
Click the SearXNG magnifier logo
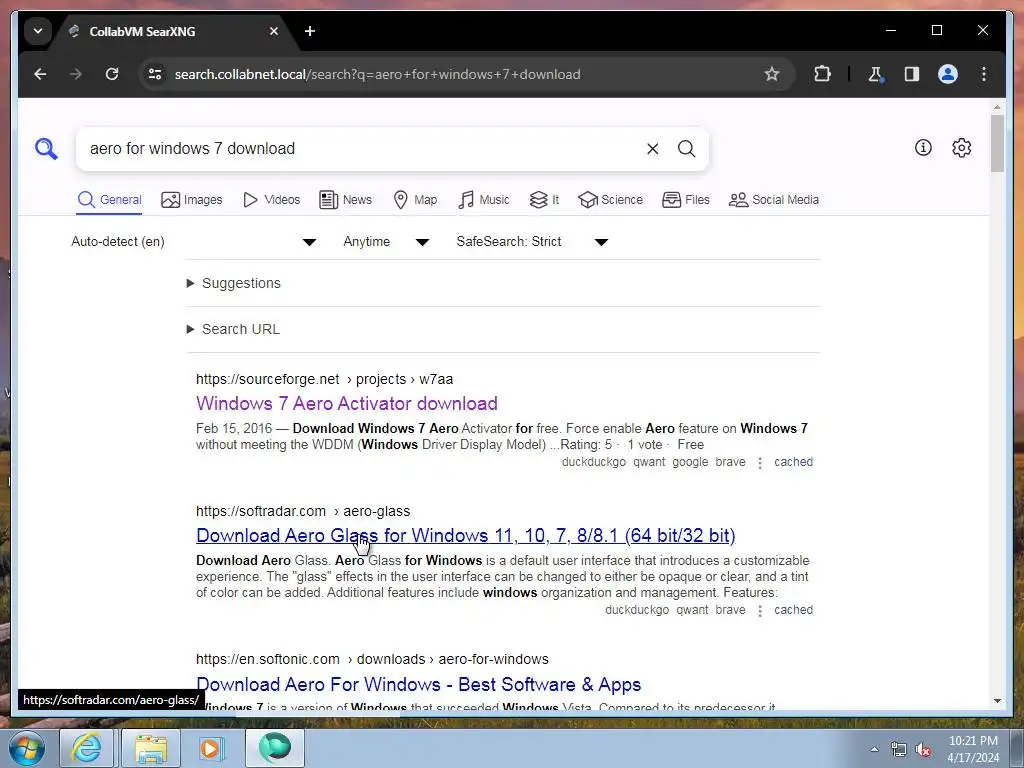pos(46,148)
